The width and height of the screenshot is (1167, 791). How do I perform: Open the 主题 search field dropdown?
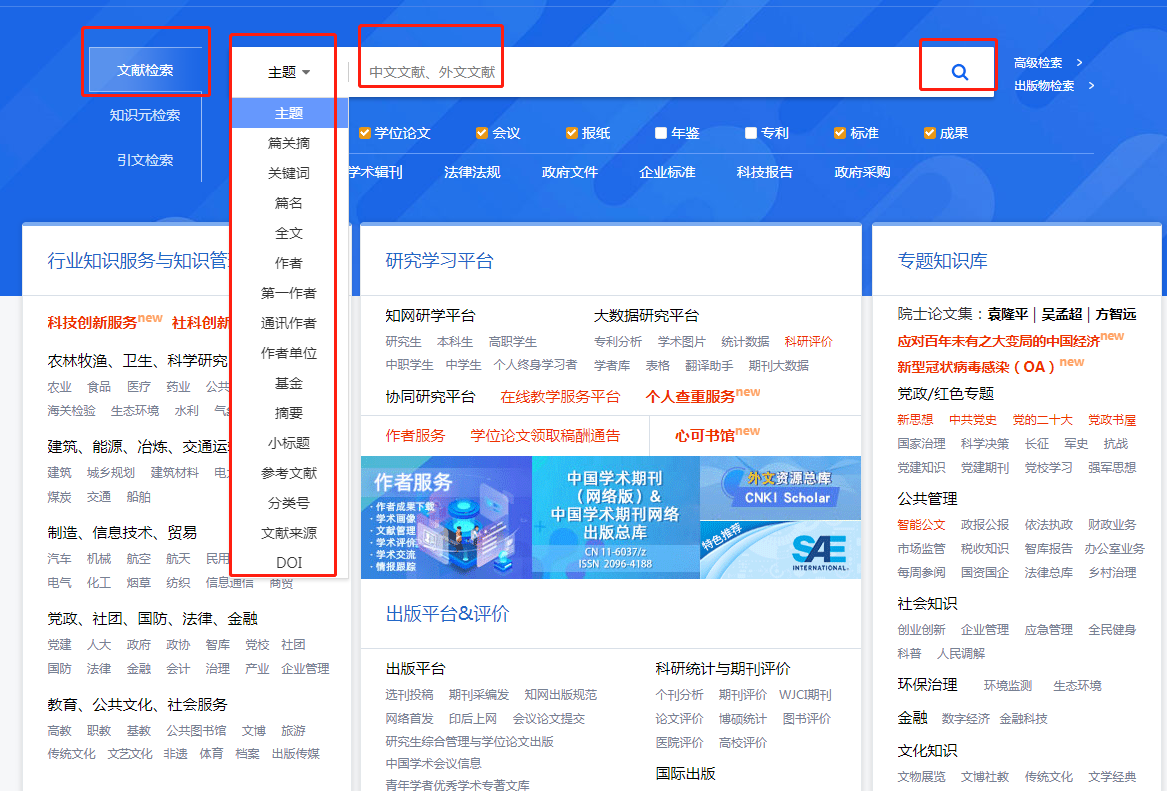coord(289,72)
